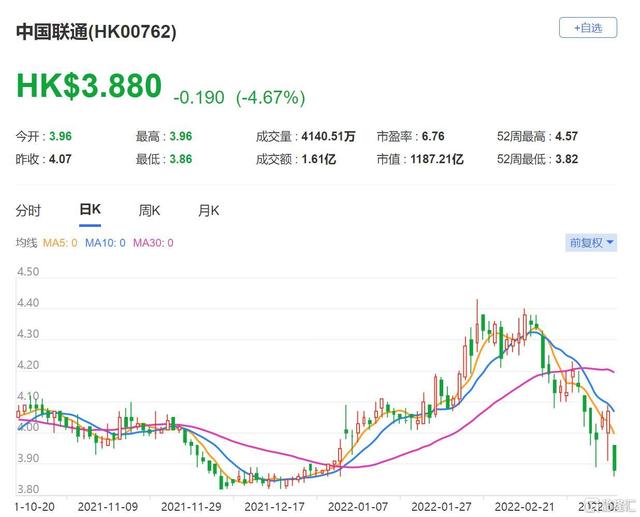Screen dimensions: 640x517
Task: Add stock via +自选 button
Action: click(x=588, y=28)
